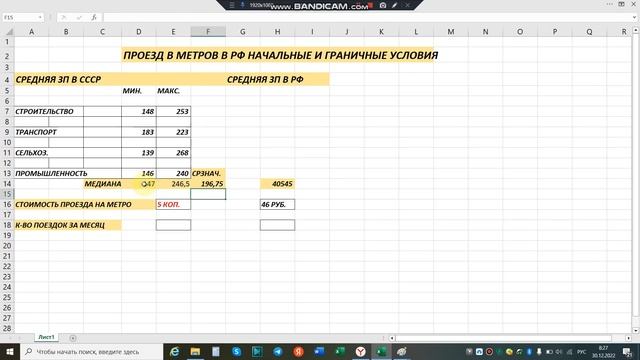Screen dimensions: 640x360
Task: Click cell with value 196,75
Action: point(208,184)
